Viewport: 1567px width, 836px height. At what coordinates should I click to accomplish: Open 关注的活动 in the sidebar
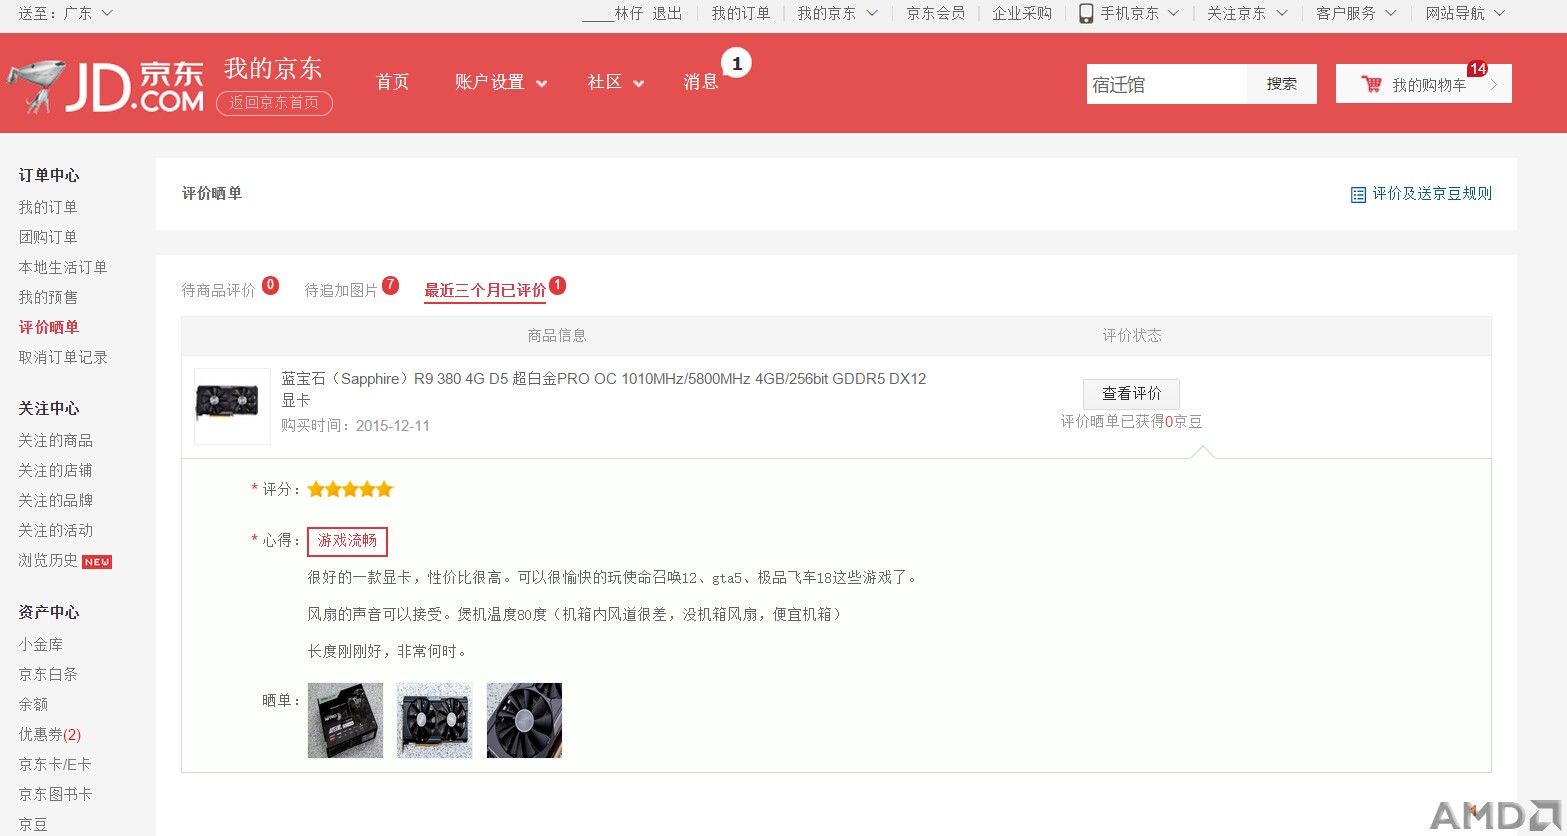[55, 530]
